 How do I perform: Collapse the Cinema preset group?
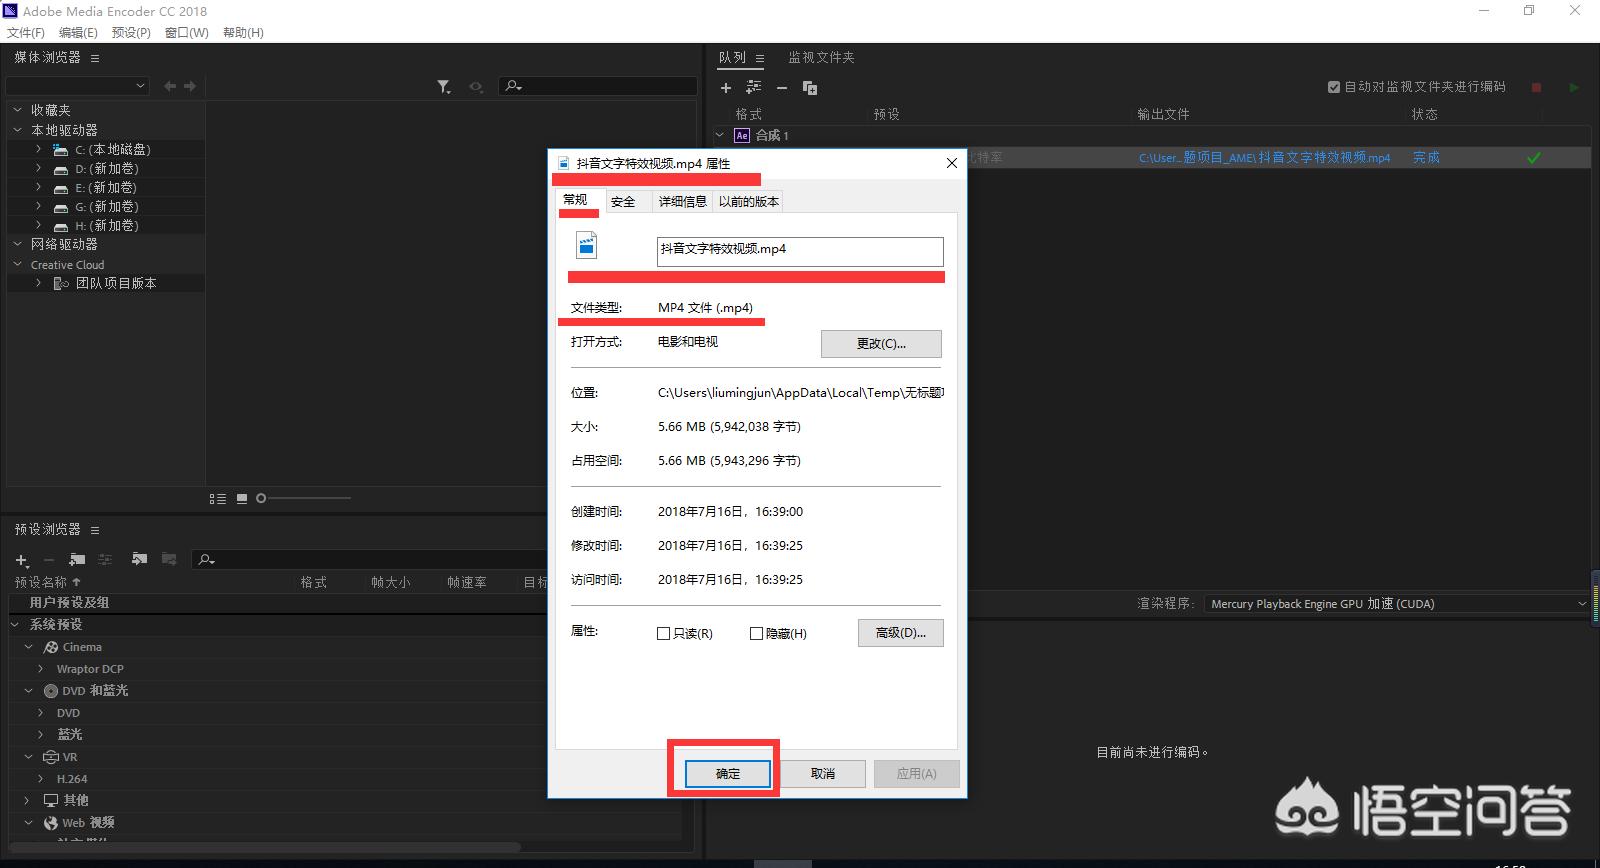tap(29, 647)
